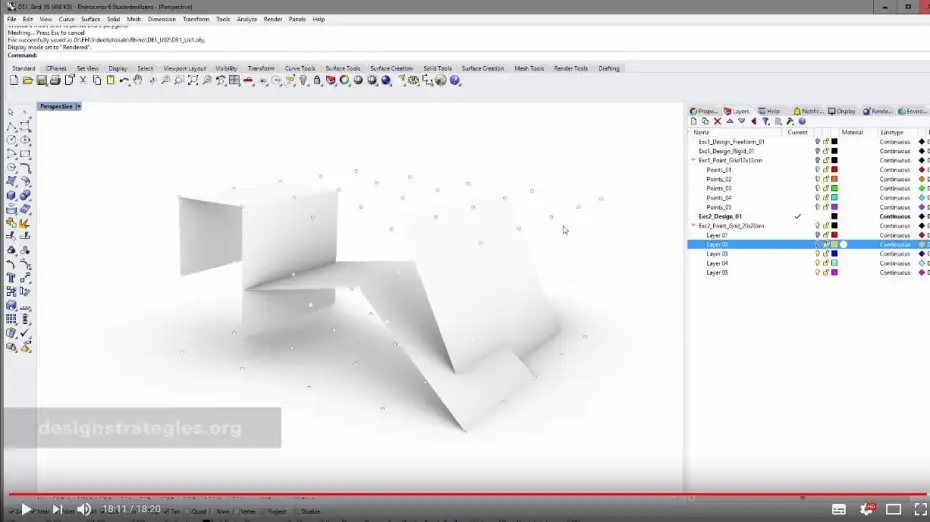
Task: Click the New layer icon in Layers panel
Action: [x=694, y=121]
